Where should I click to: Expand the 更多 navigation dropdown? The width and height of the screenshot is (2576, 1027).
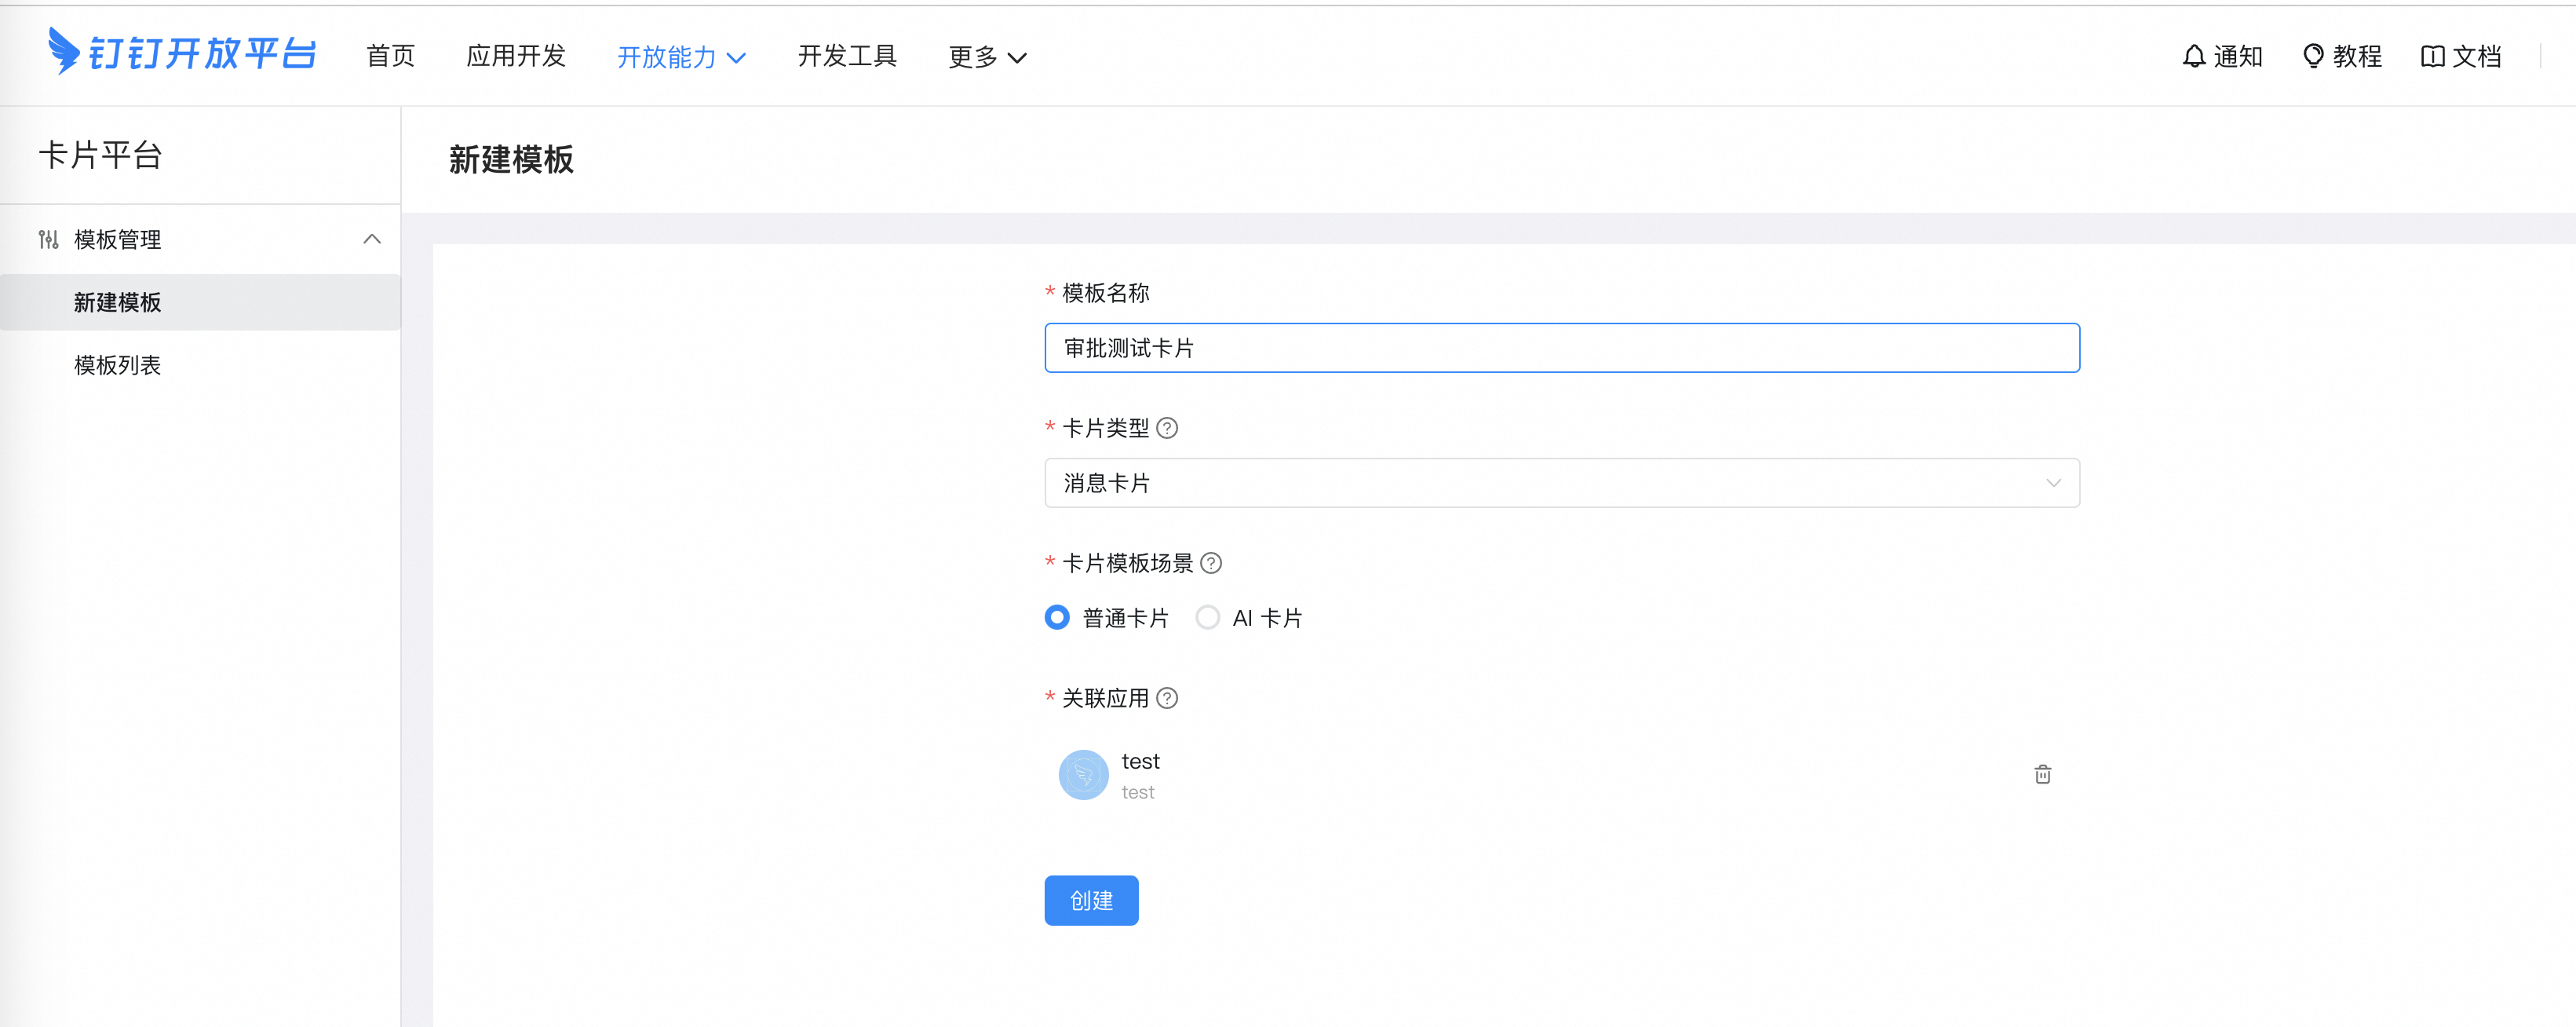[986, 57]
